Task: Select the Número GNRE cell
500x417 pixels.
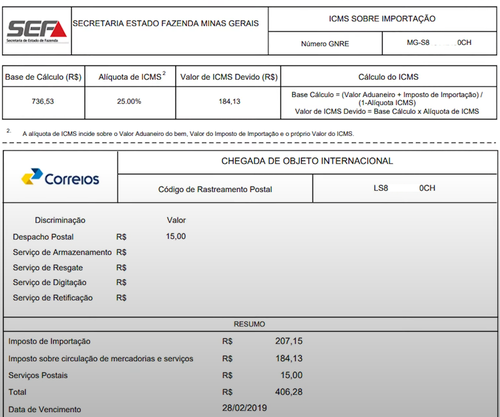Action: [325, 44]
